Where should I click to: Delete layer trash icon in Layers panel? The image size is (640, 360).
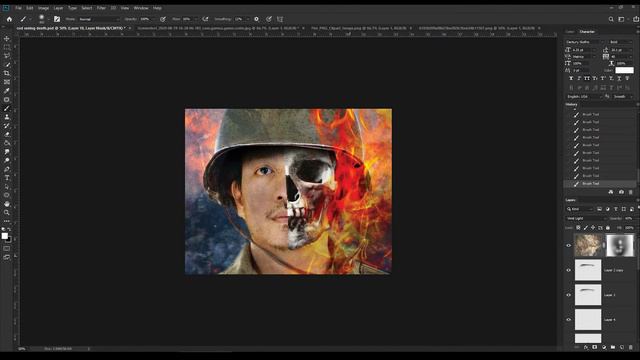pyautogui.click(x=631, y=347)
